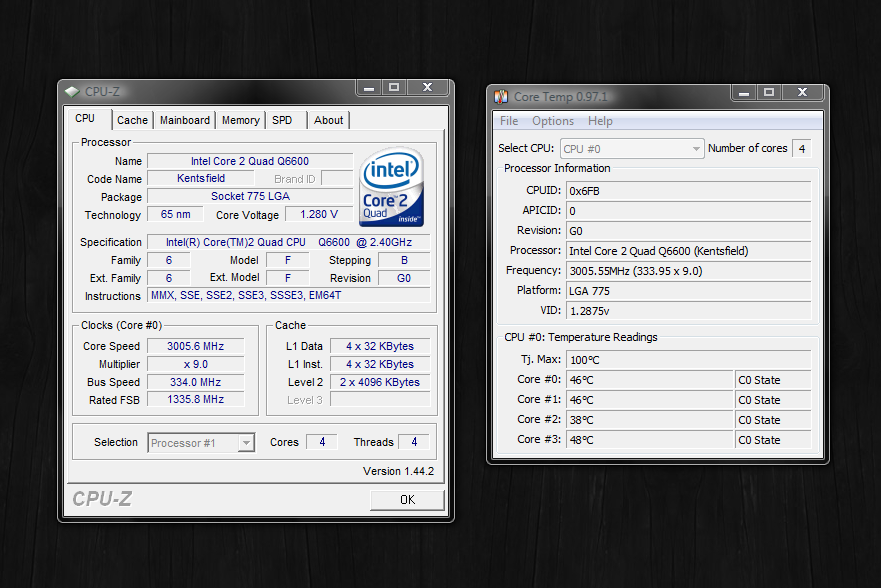881x588 pixels.
Task: Click the Rated FSB 1335.8 MHz value
Action: (196, 399)
